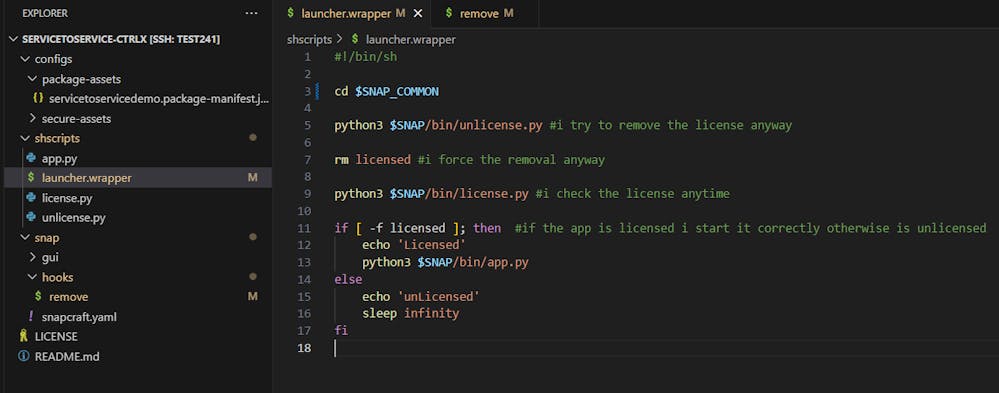Open servicetoservicedemo.package-manifest JSON file
The height and width of the screenshot is (393, 999).
point(159,99)
